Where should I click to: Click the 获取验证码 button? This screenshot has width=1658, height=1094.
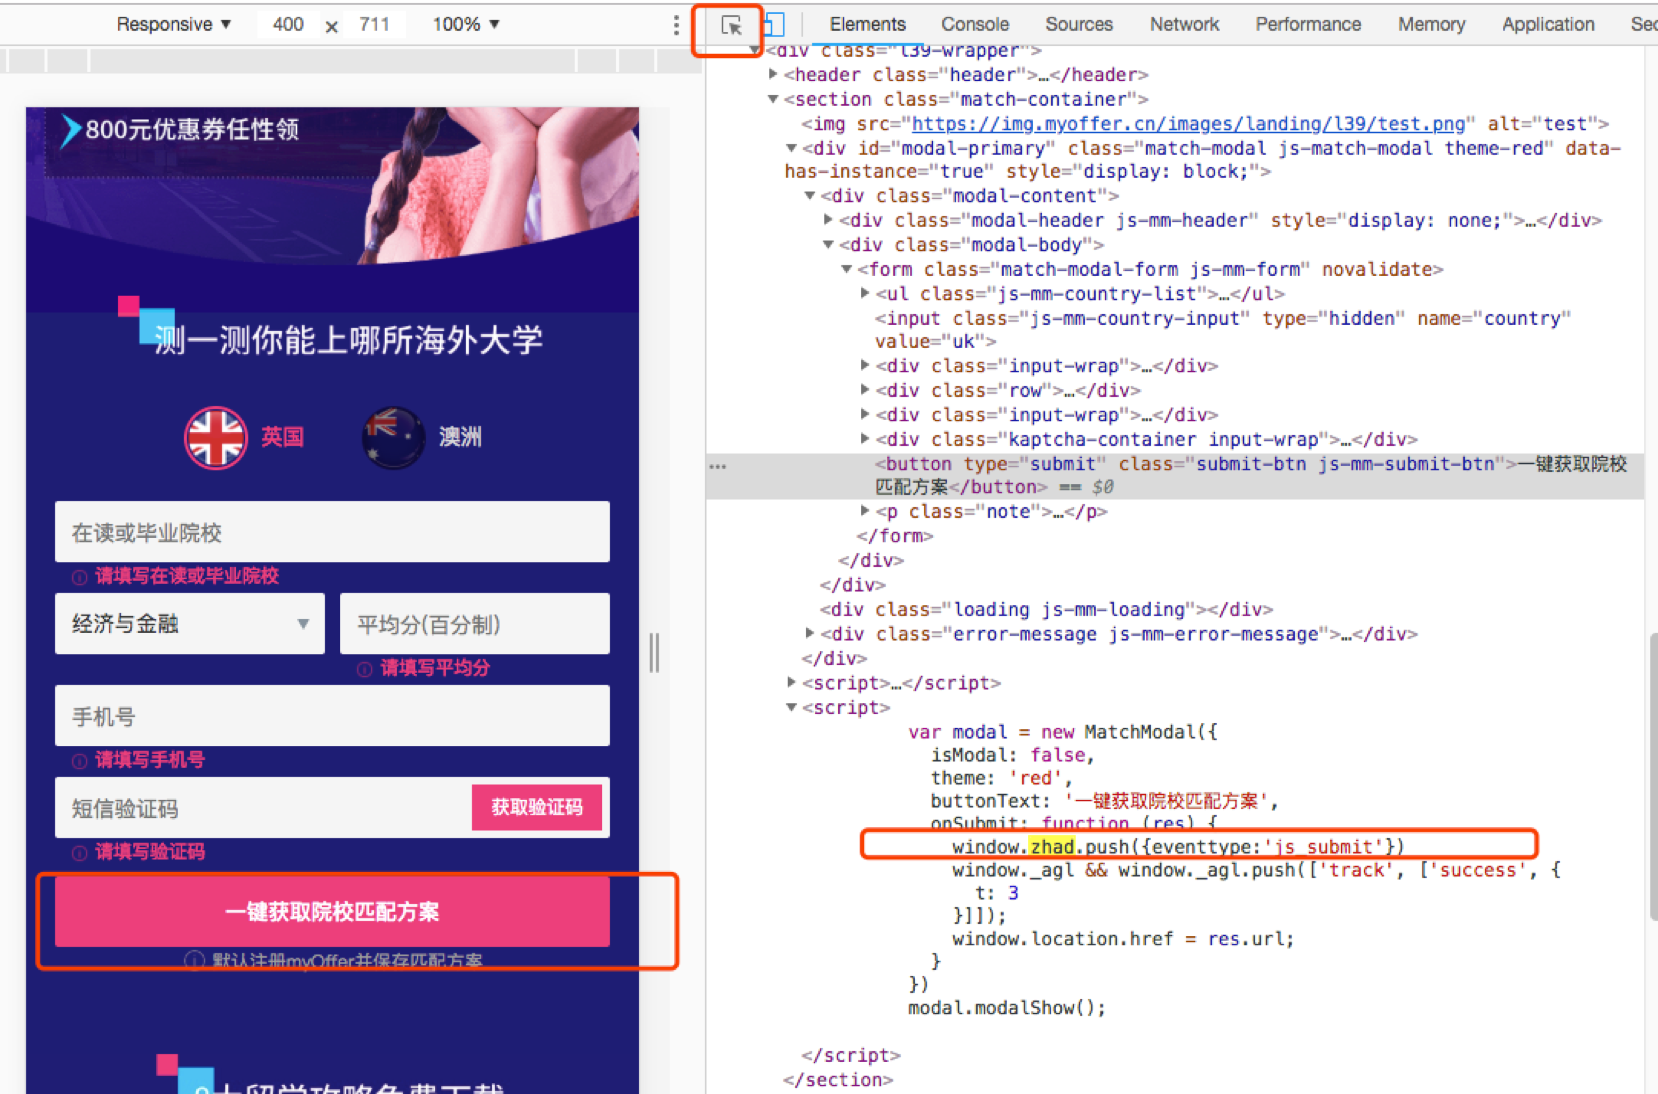pos(536,807)
